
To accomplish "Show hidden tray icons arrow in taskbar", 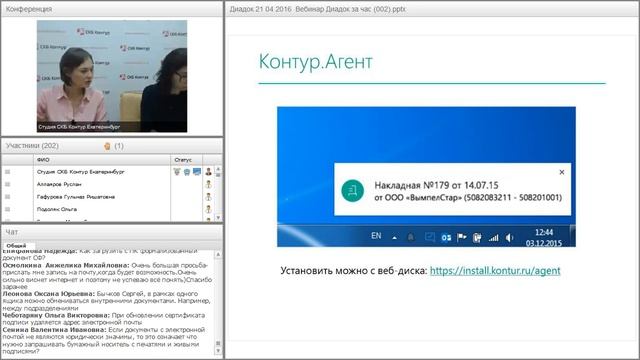I will click(394, 238).
